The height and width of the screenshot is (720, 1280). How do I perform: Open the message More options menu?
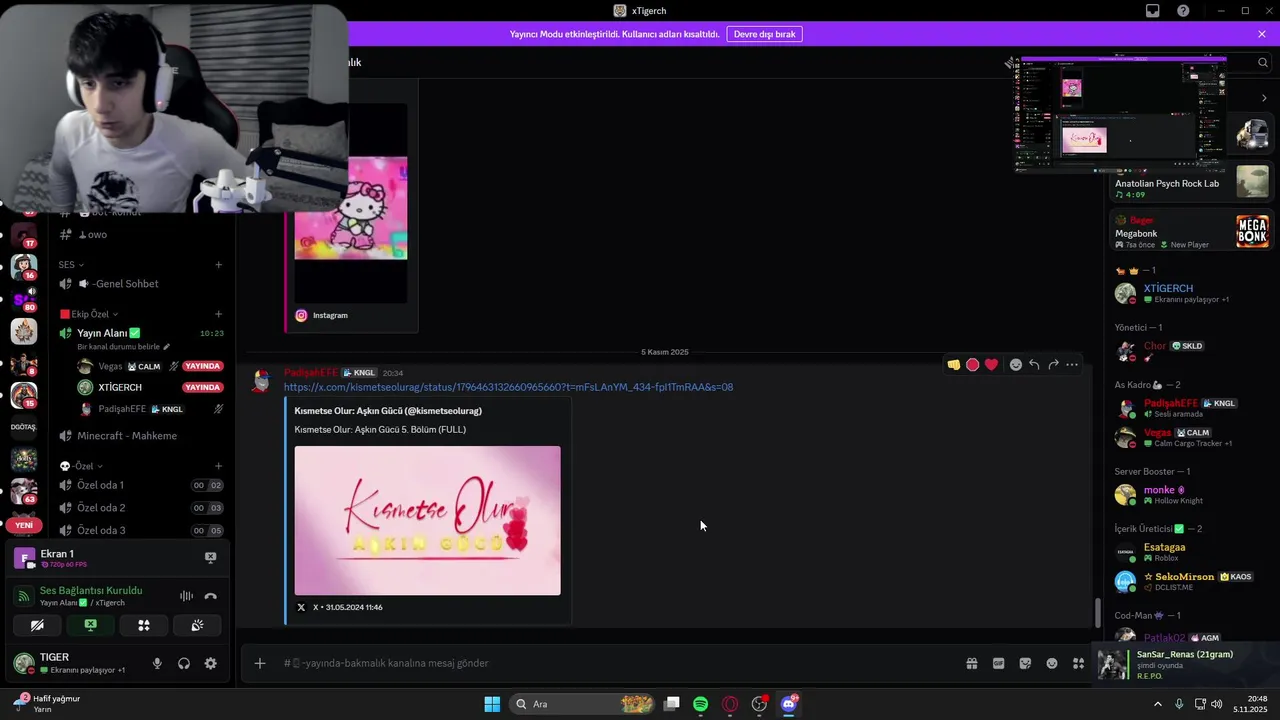(1072, 365)
